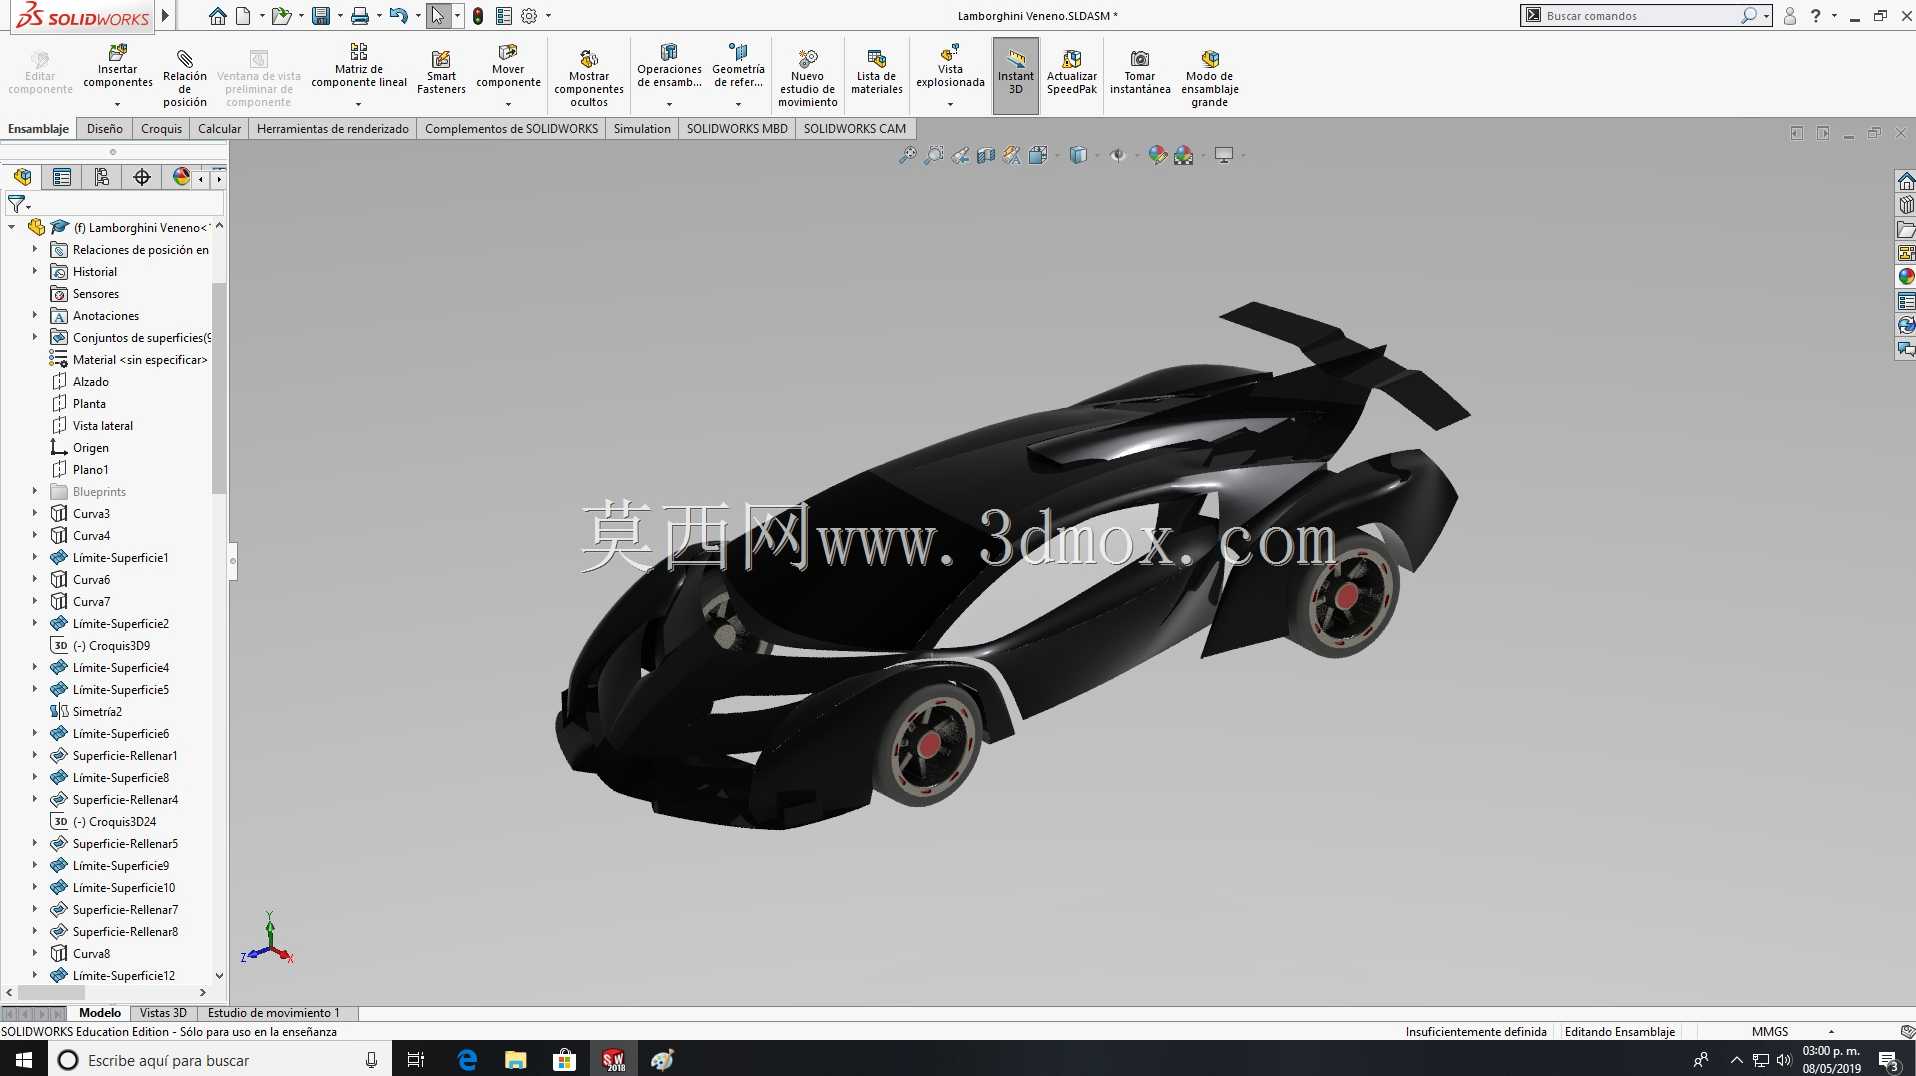The image size is (1916, 1076).
Task: Toggle Modo de ensamblaje grande
Action: [1210, 78]
